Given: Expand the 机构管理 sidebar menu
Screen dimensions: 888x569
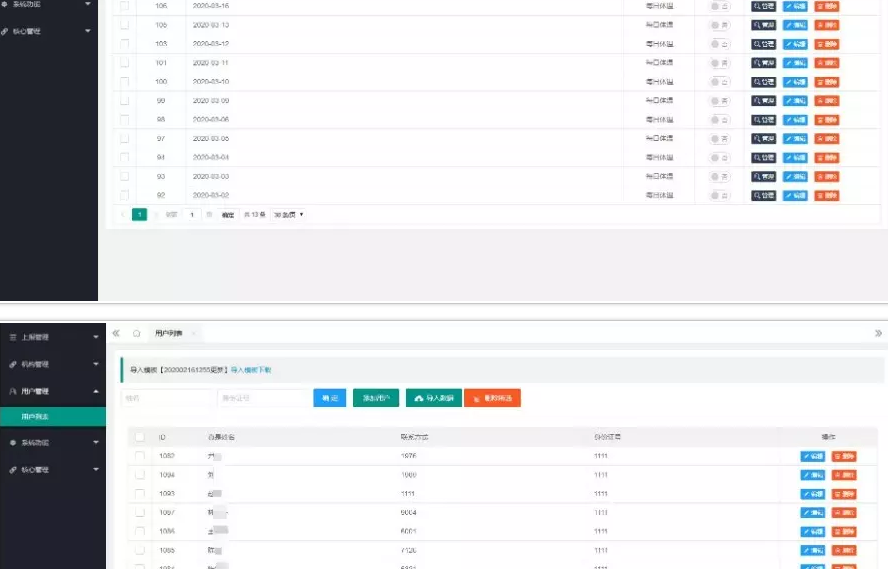Looking at the screenshot, I should click(50, 364).
